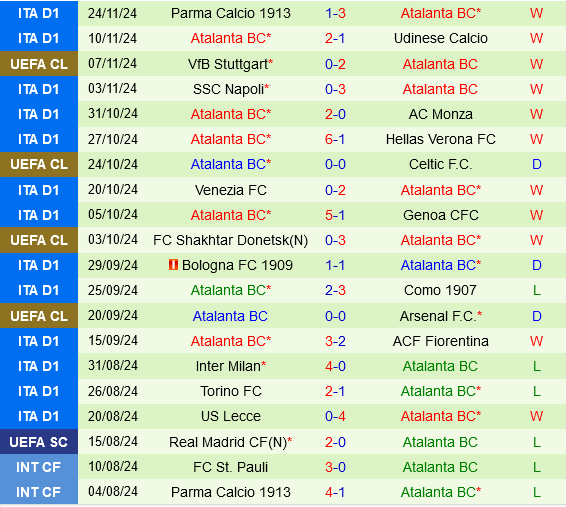Screen dimensions: 566x507
Task: Select the L result for Torino FC match
Action: coord(537,392)
